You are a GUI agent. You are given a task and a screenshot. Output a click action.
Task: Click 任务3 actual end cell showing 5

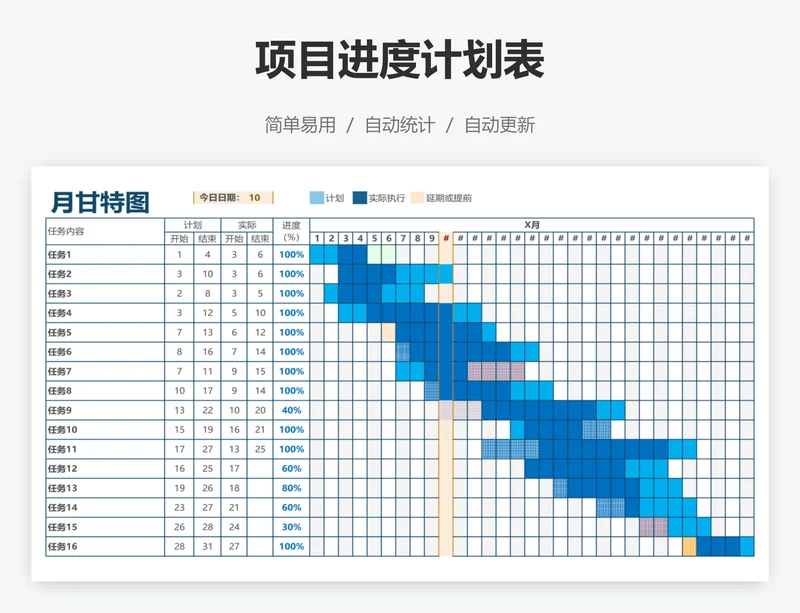[260, 293]
